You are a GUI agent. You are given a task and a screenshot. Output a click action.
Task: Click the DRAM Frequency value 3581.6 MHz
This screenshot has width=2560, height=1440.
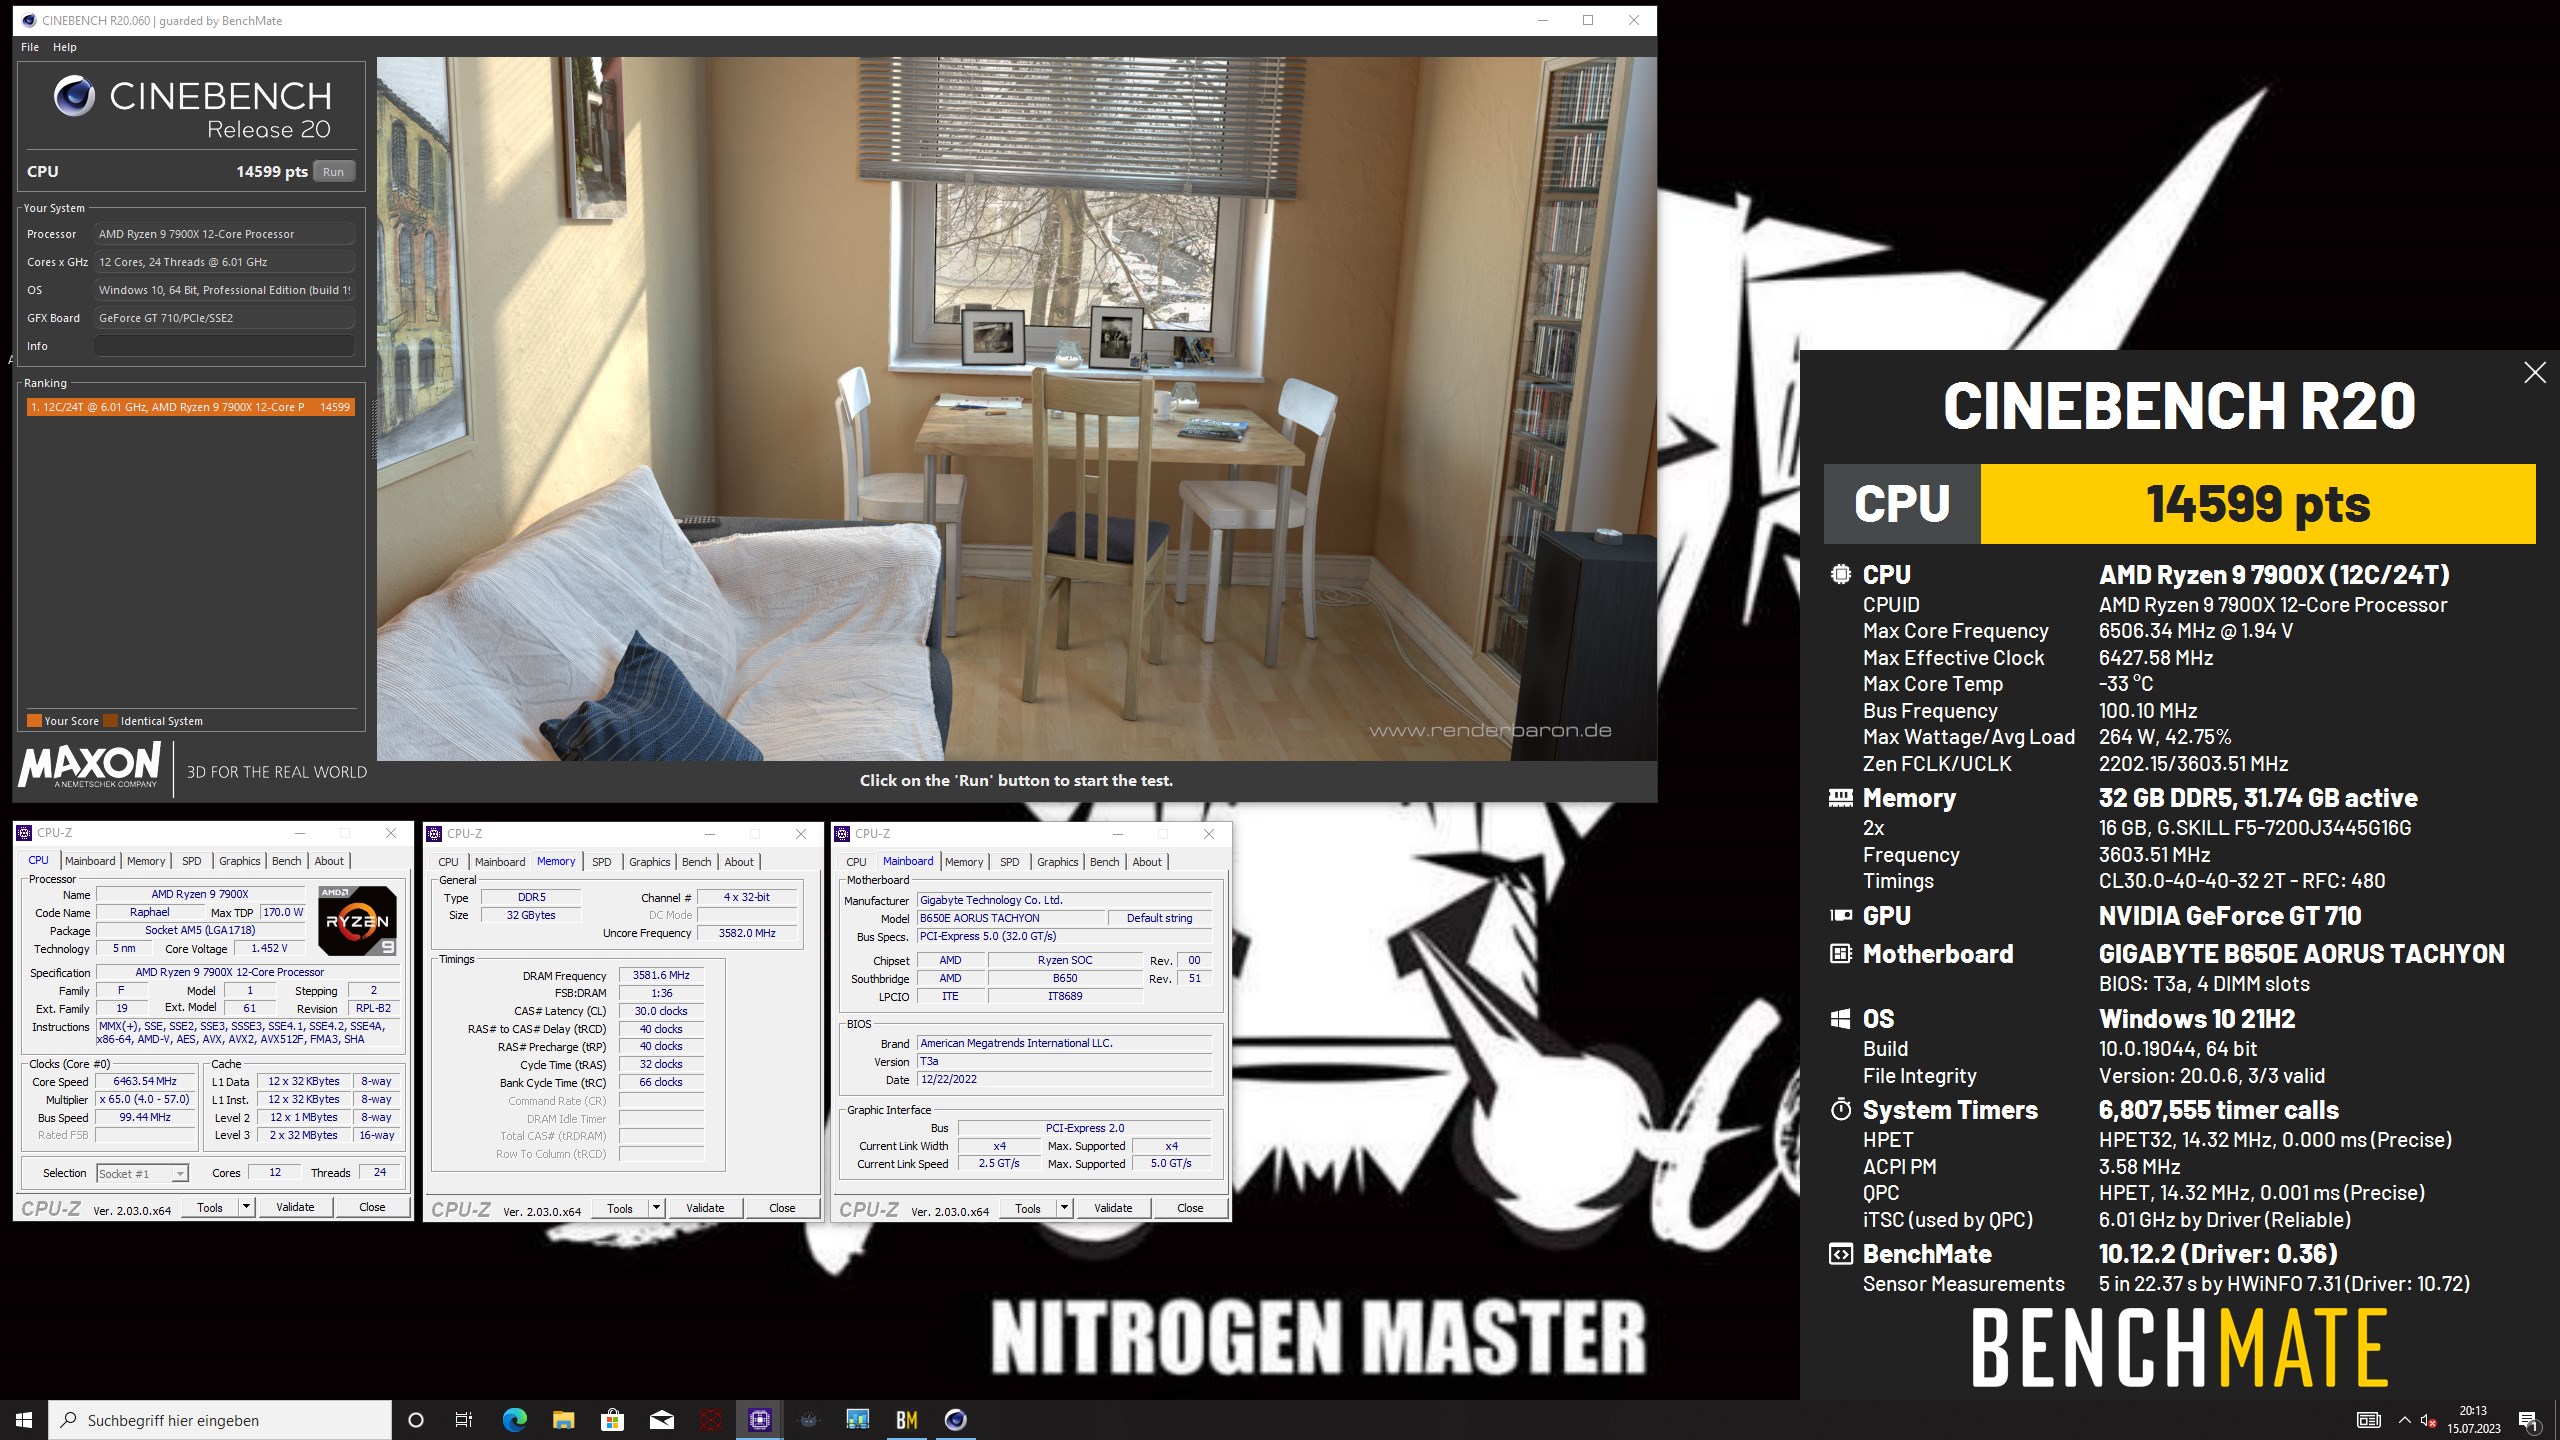point(661,975)
